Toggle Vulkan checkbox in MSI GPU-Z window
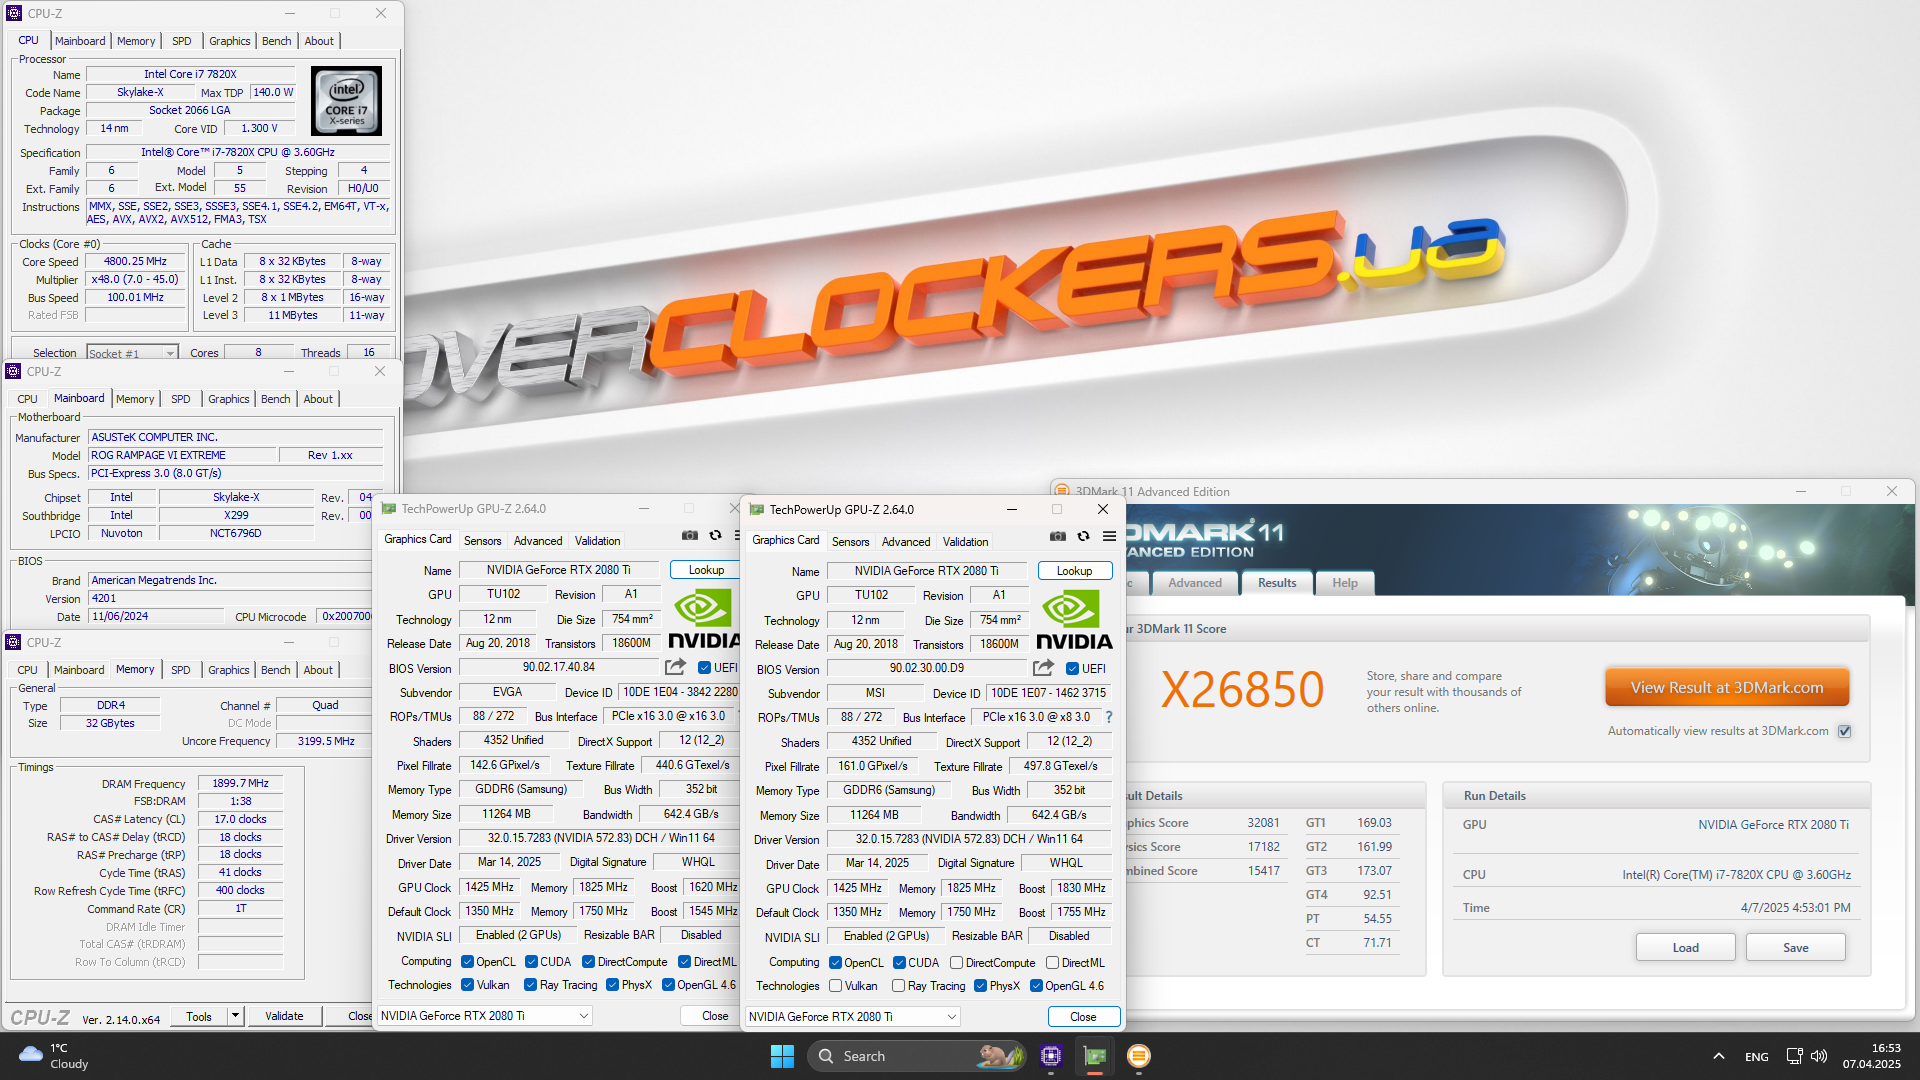 click(x=836, y=986)
